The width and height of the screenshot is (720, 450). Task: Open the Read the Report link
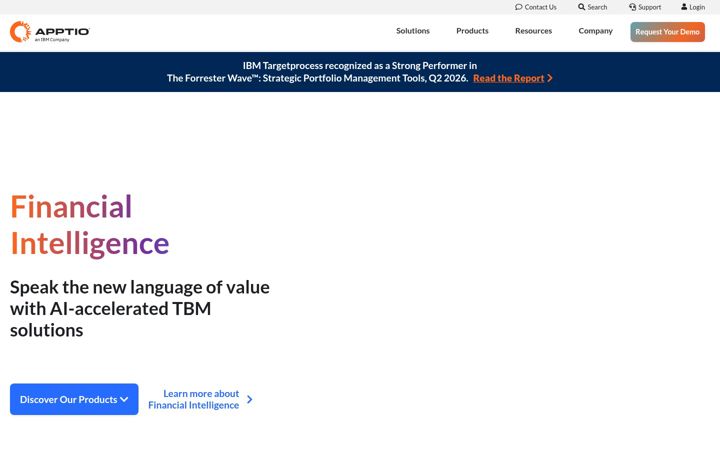pos(508,78)
